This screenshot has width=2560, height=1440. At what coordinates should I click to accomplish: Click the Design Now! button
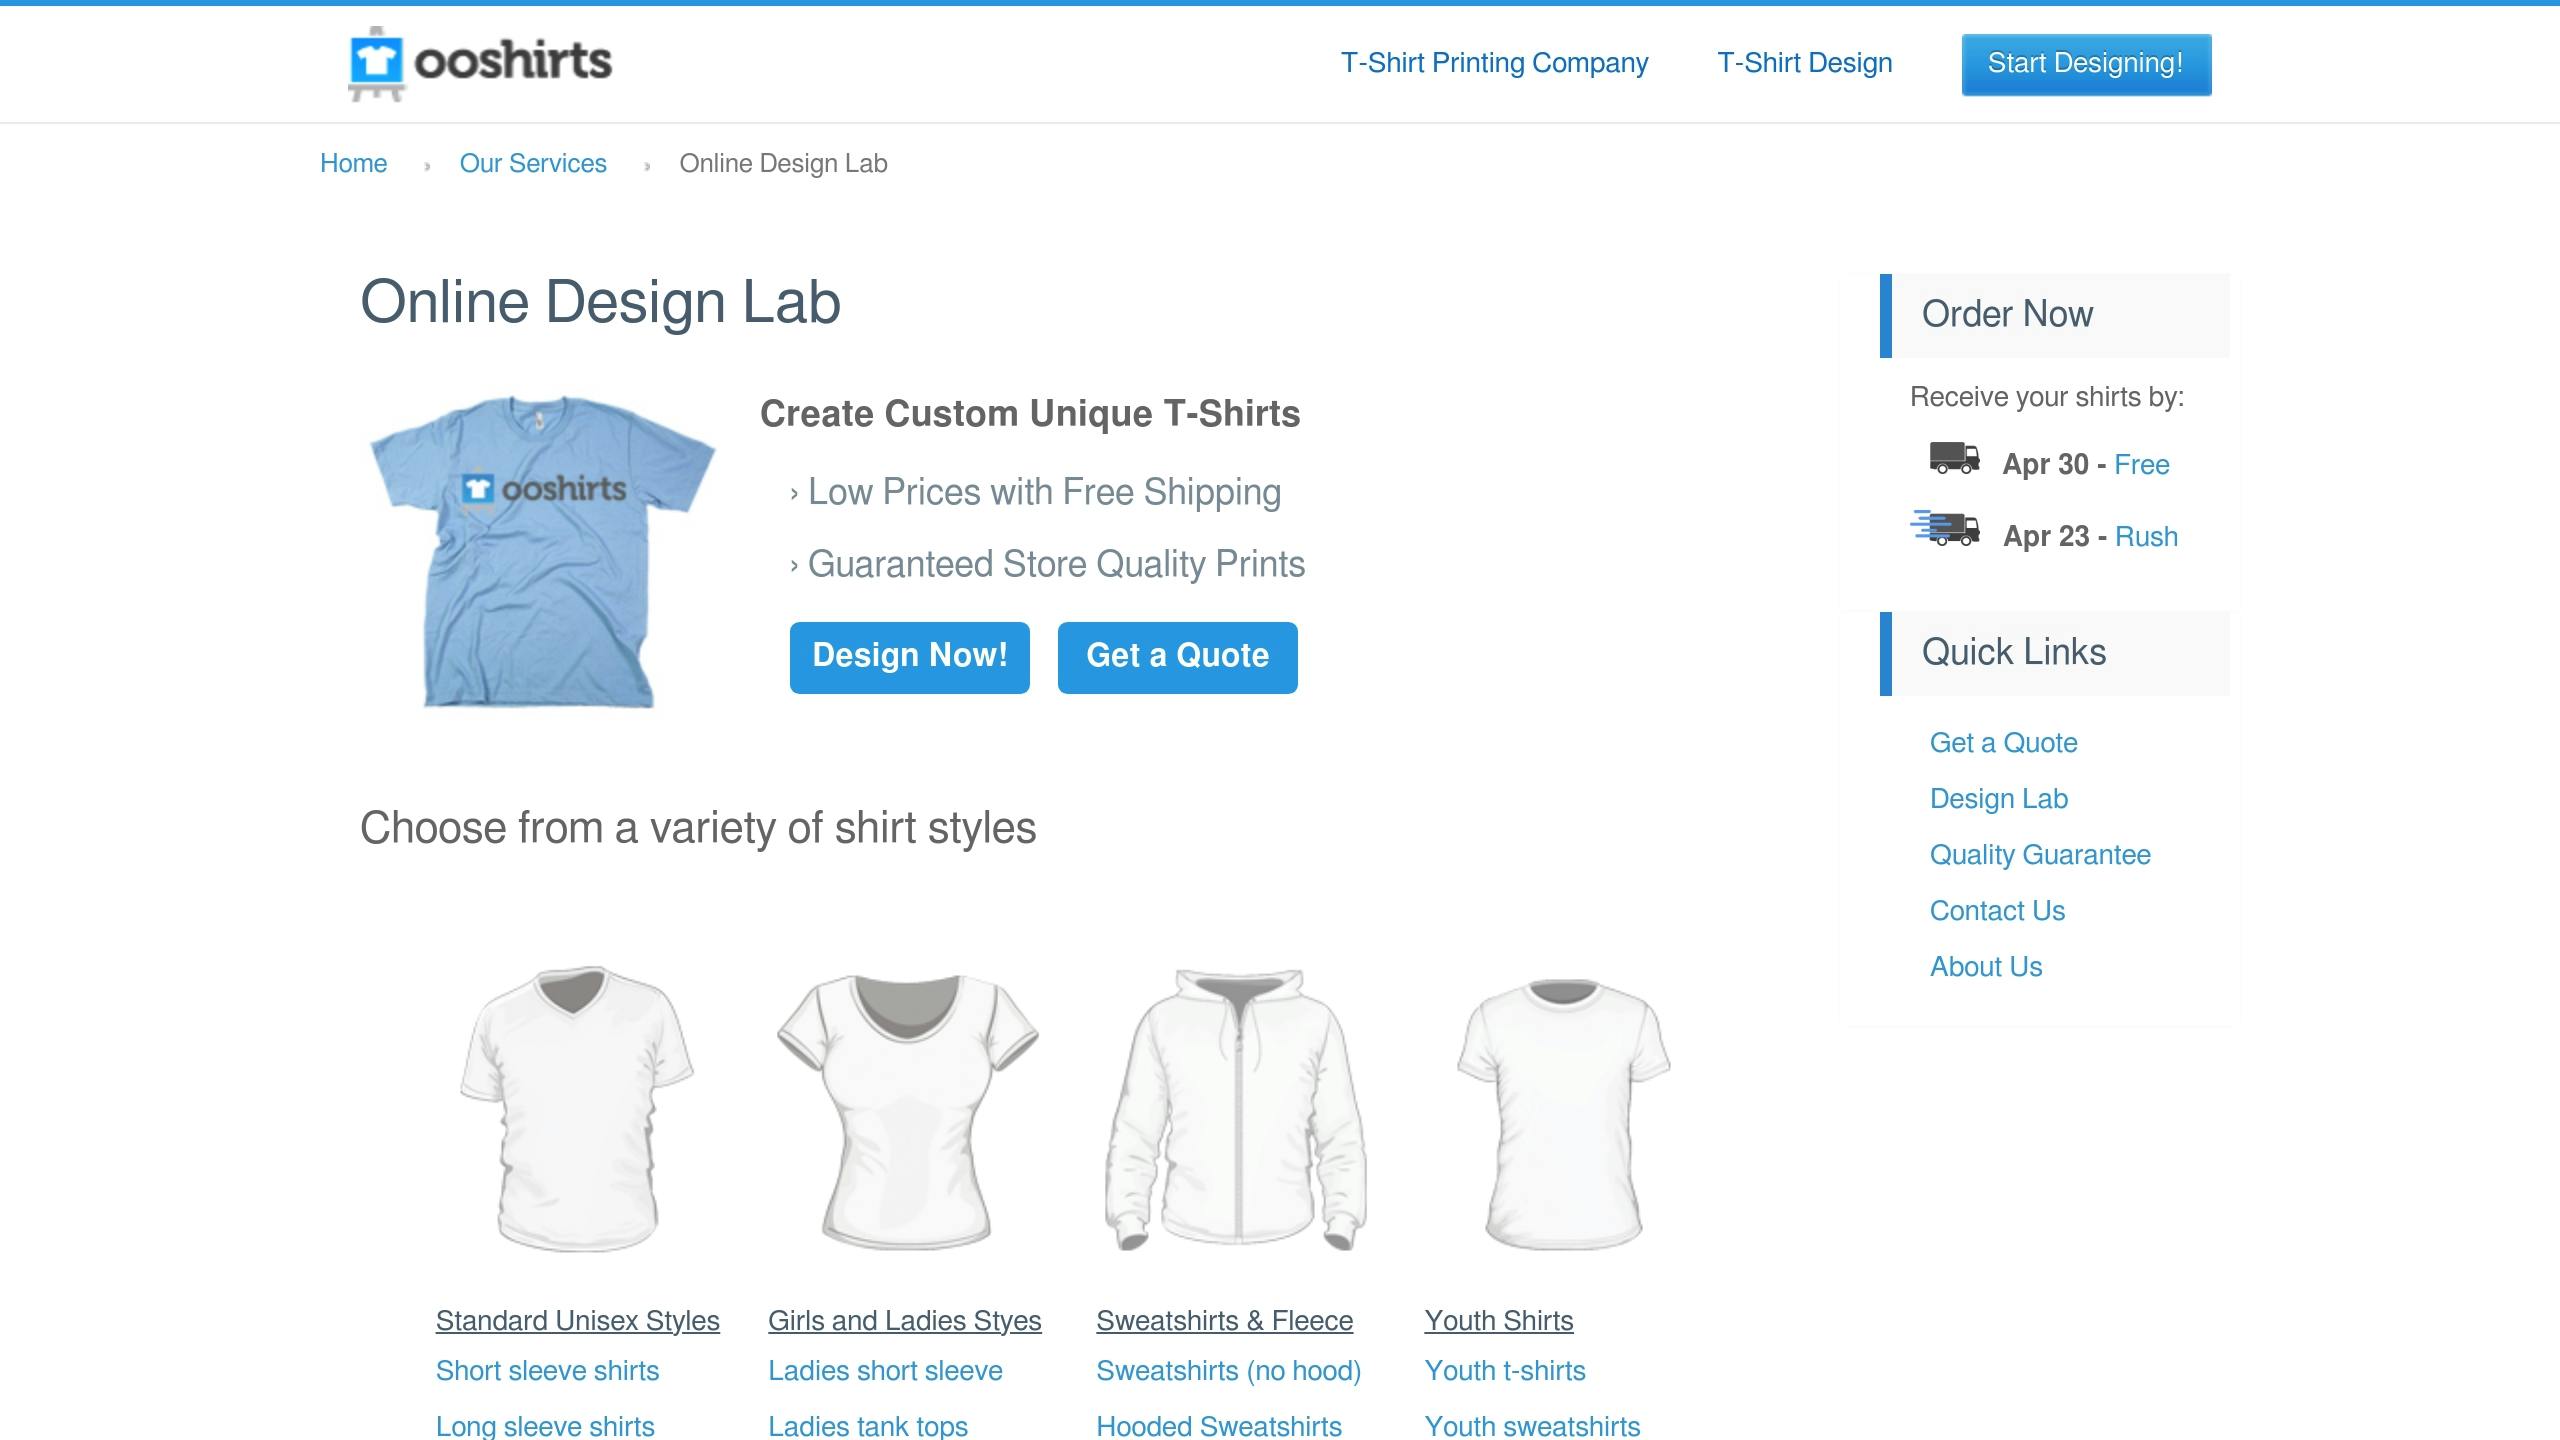point(910,657)
